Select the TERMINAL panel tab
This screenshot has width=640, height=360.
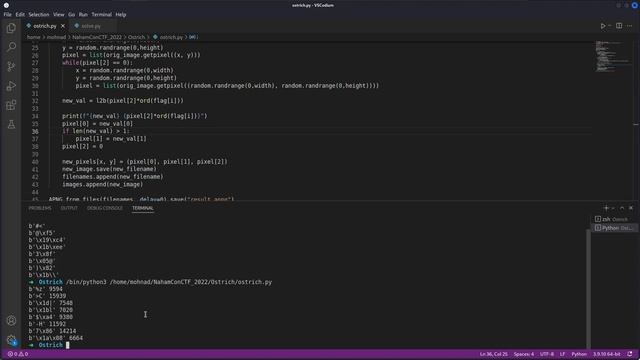[x=142, y=208]
